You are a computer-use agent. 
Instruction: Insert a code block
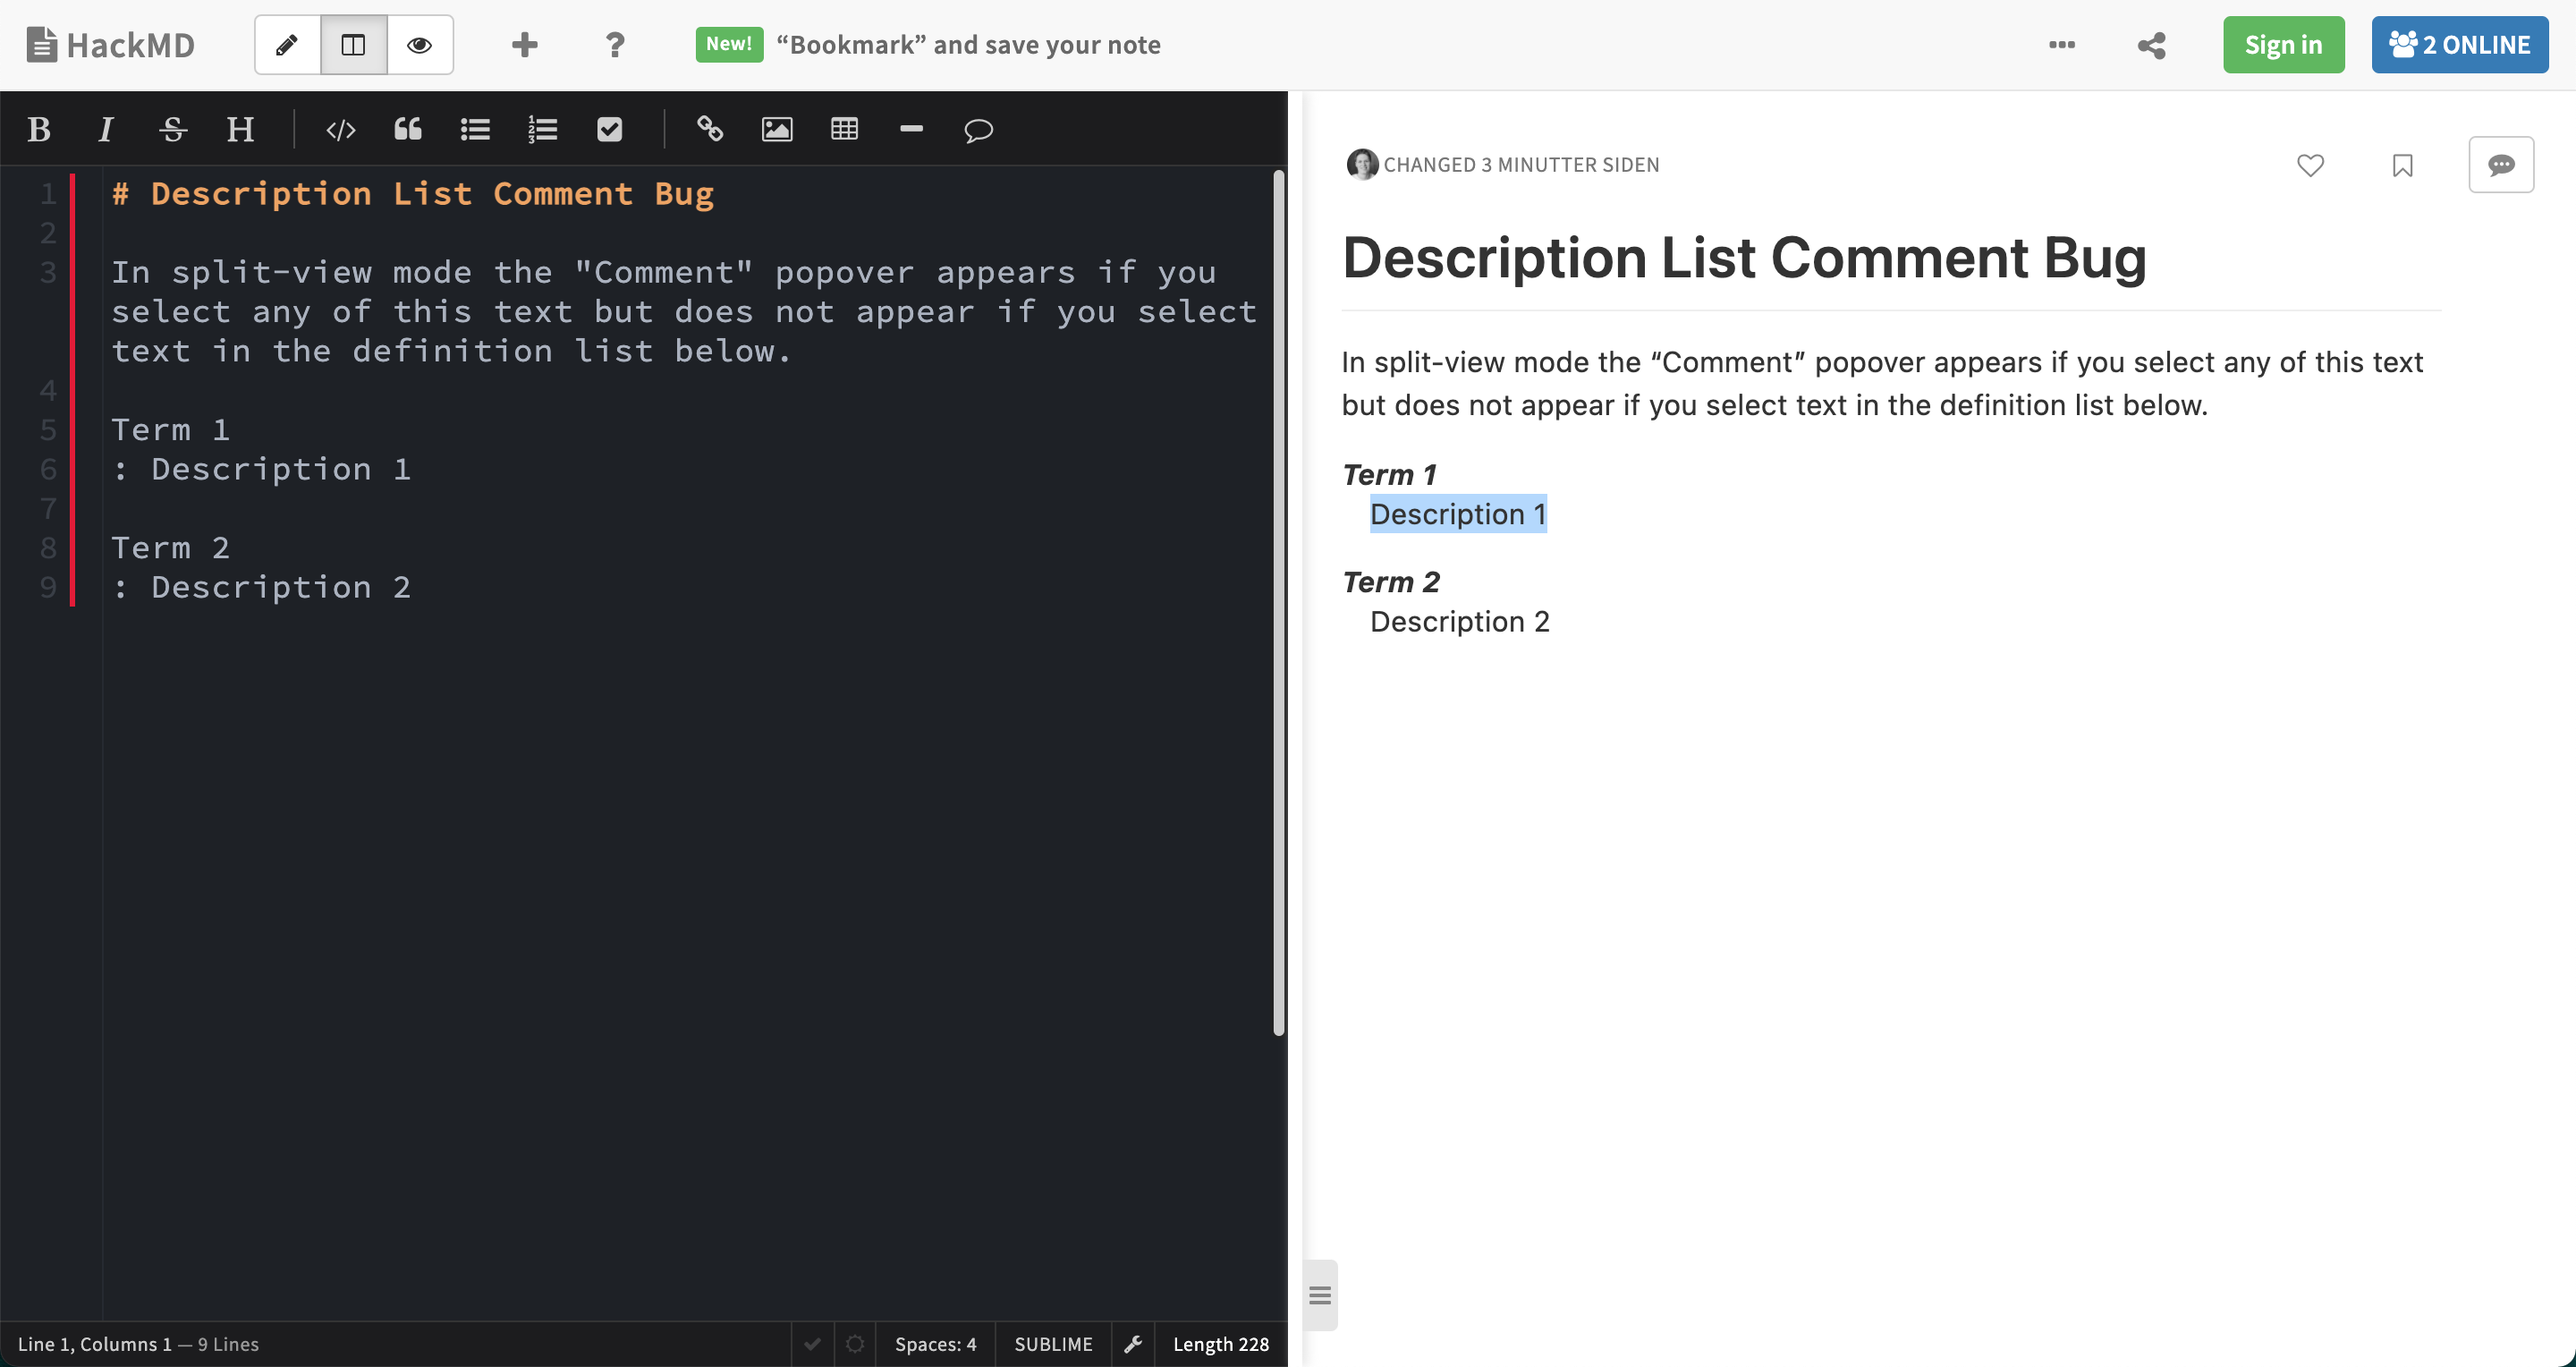(340, 129)
